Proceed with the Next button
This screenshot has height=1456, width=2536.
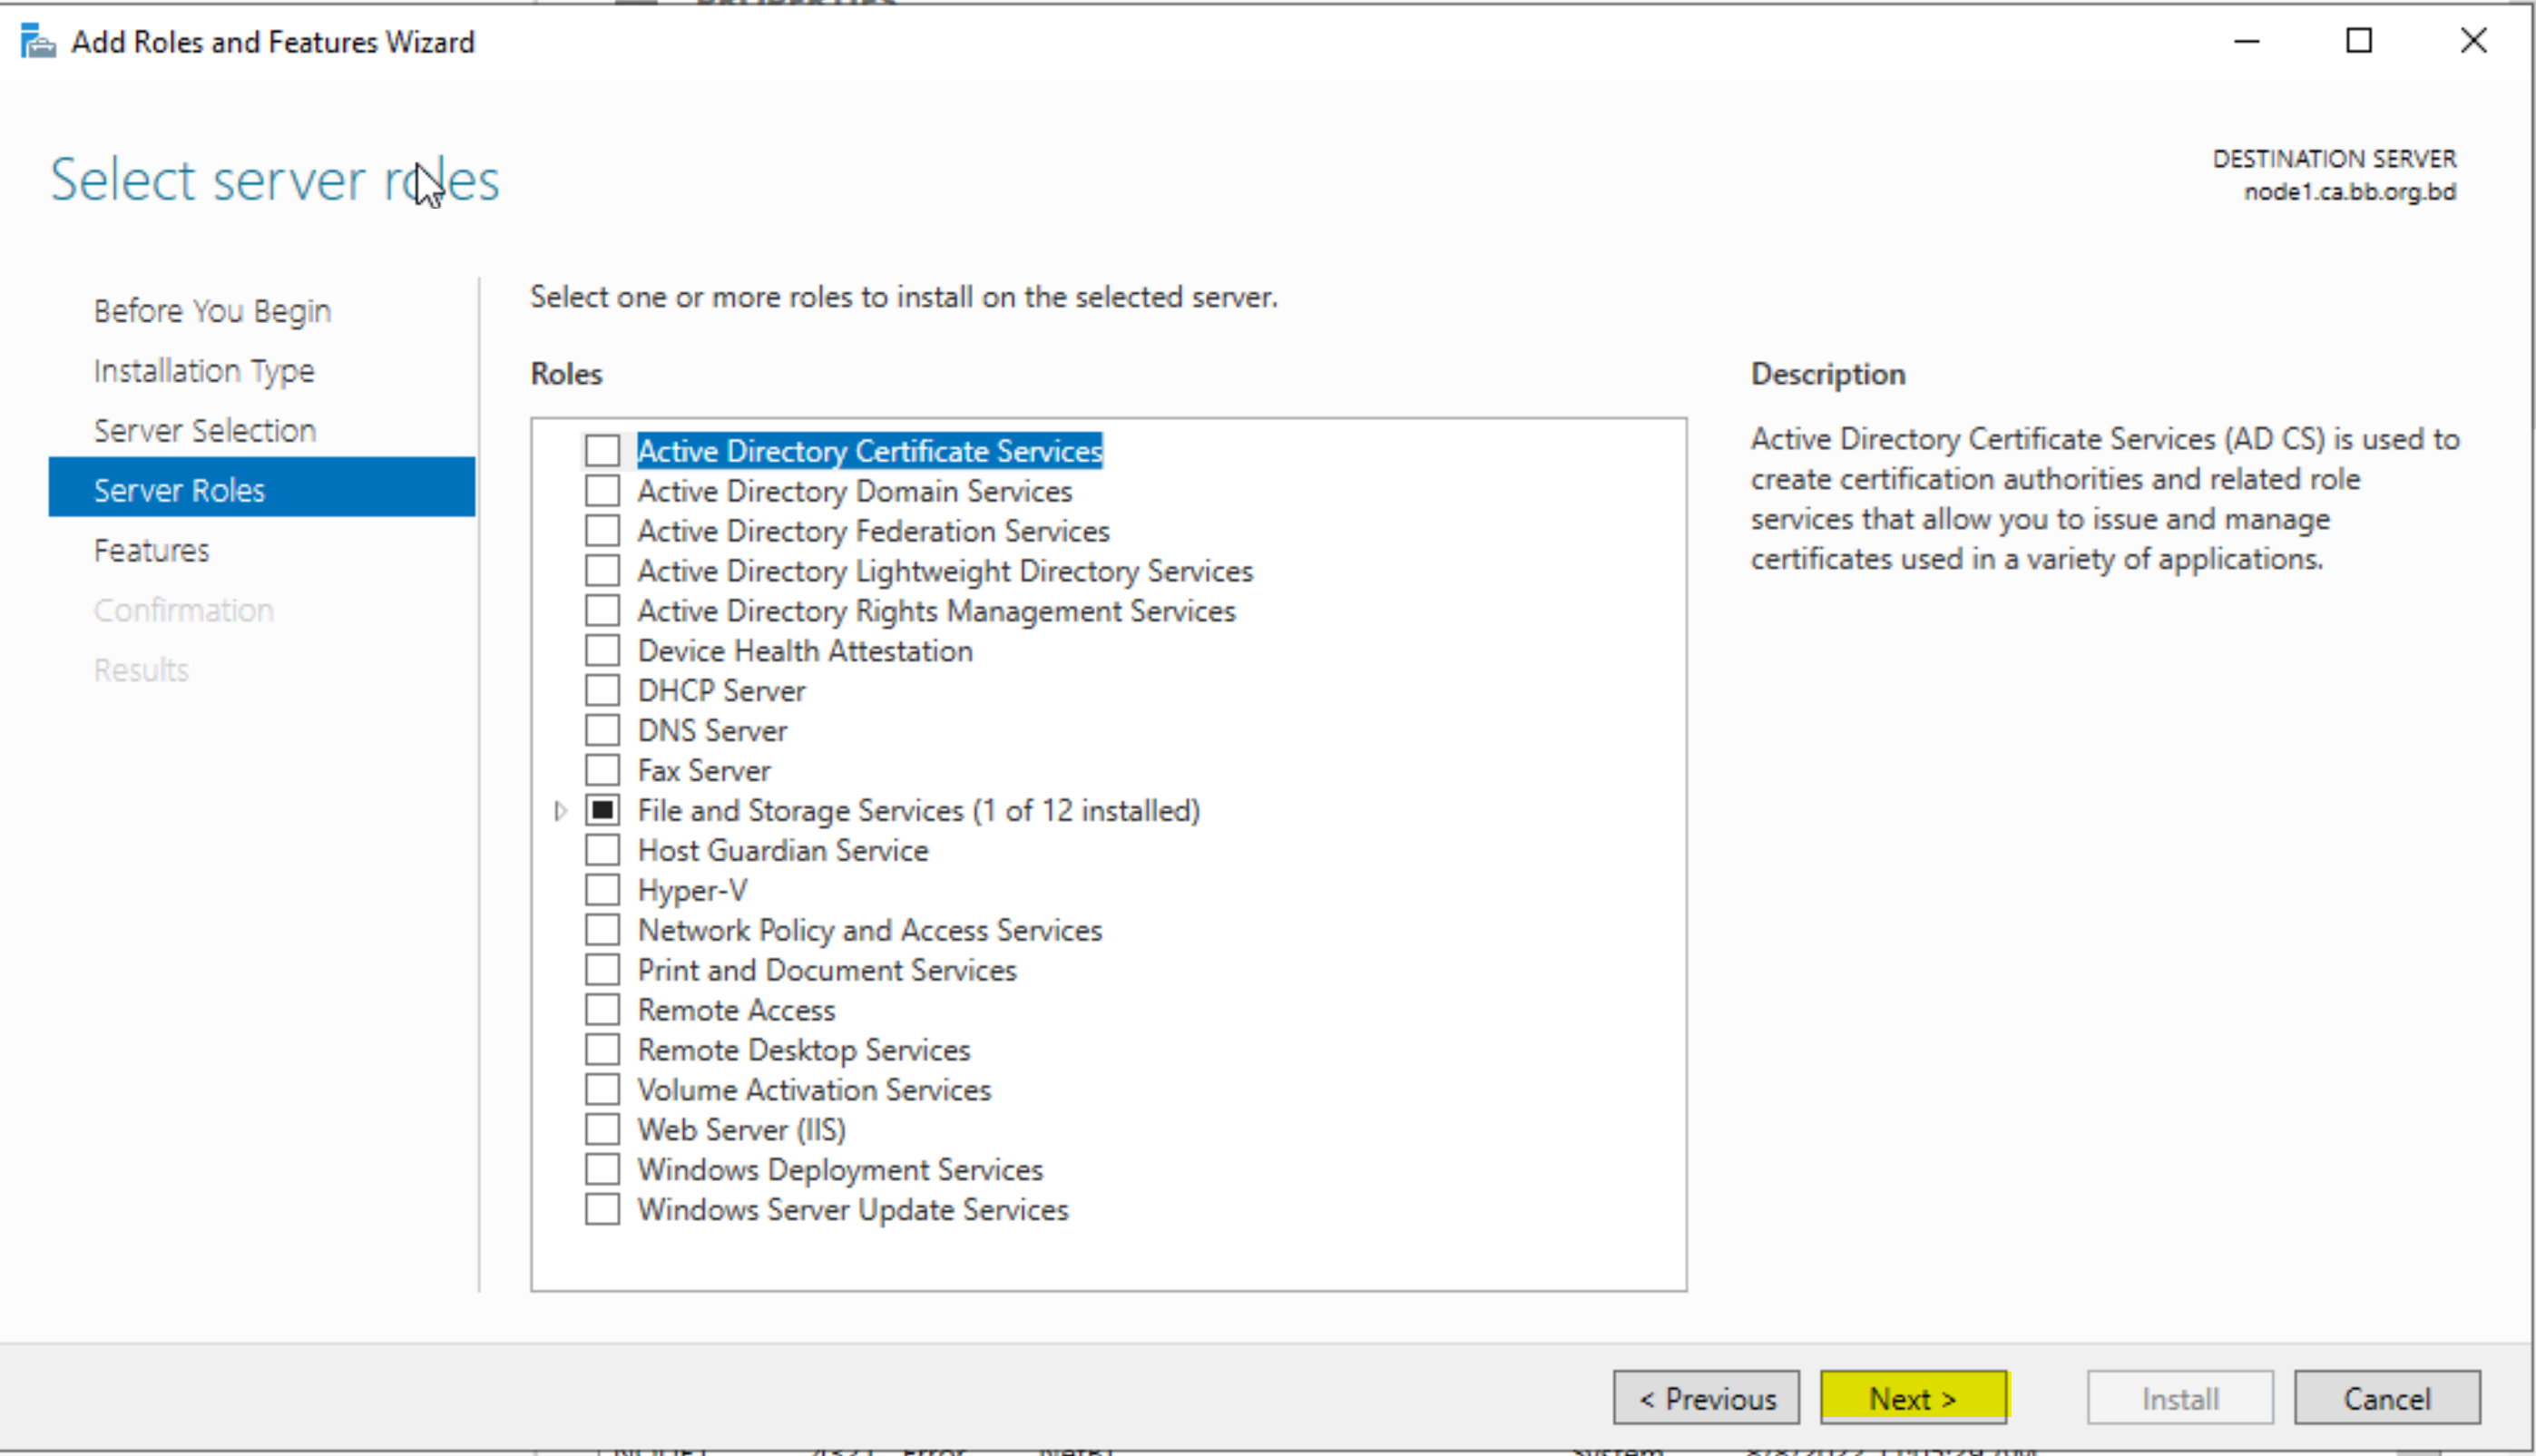pyautogui.click(x=1913, y=1398)
